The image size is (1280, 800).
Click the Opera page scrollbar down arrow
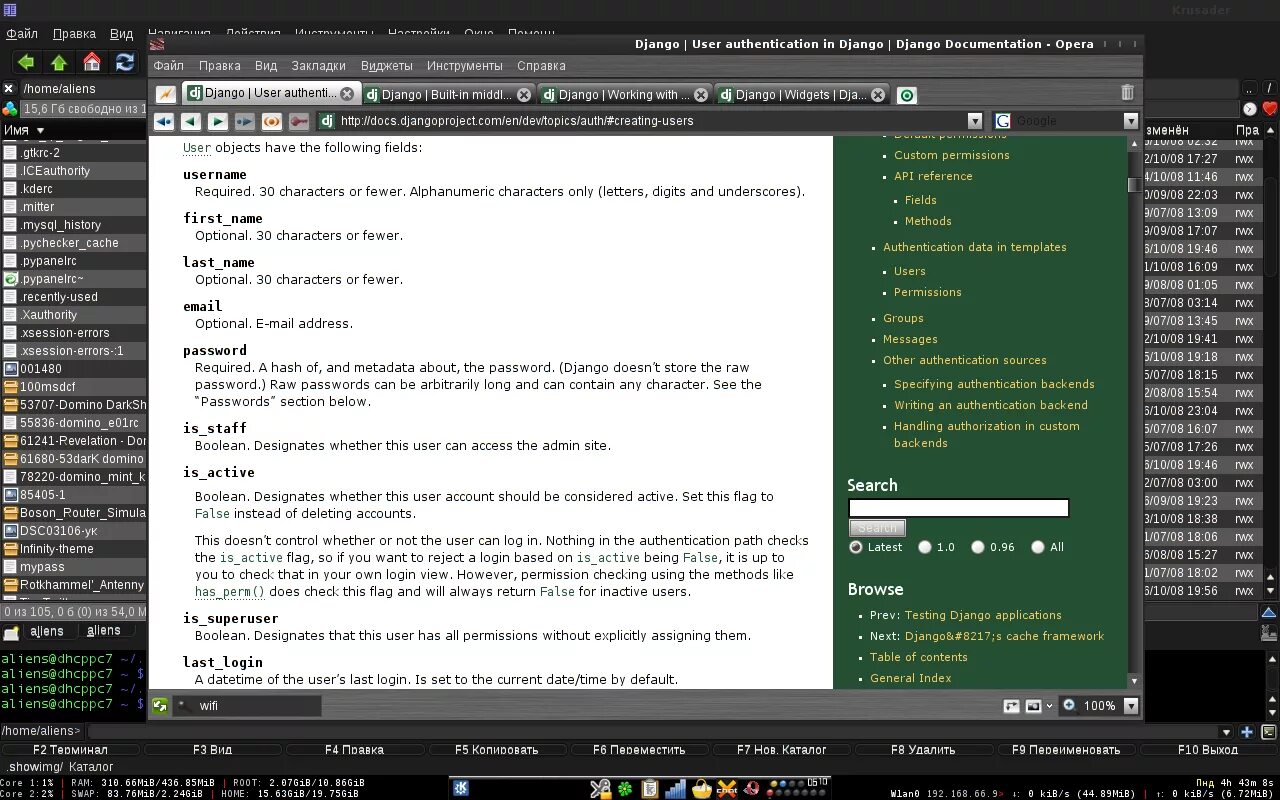point(1133,681)
